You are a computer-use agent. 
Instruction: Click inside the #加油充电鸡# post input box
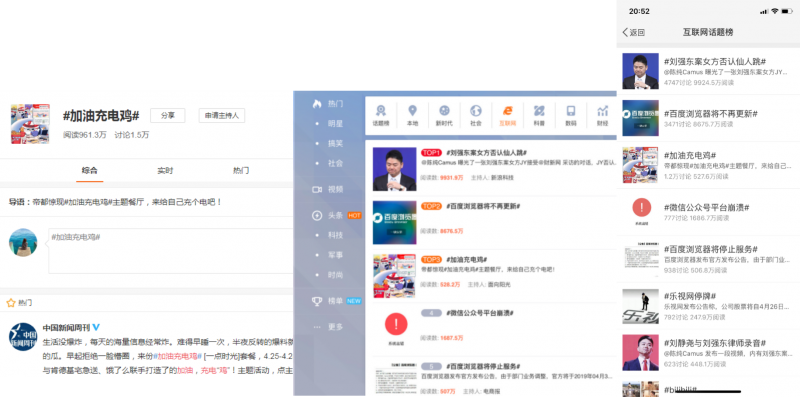tap(171, 251)
